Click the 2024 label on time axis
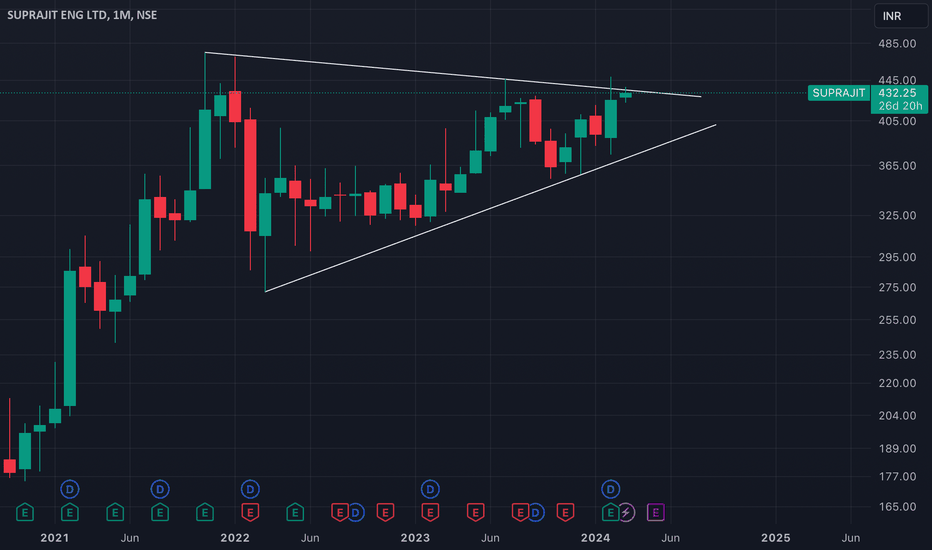 [596, 538]
